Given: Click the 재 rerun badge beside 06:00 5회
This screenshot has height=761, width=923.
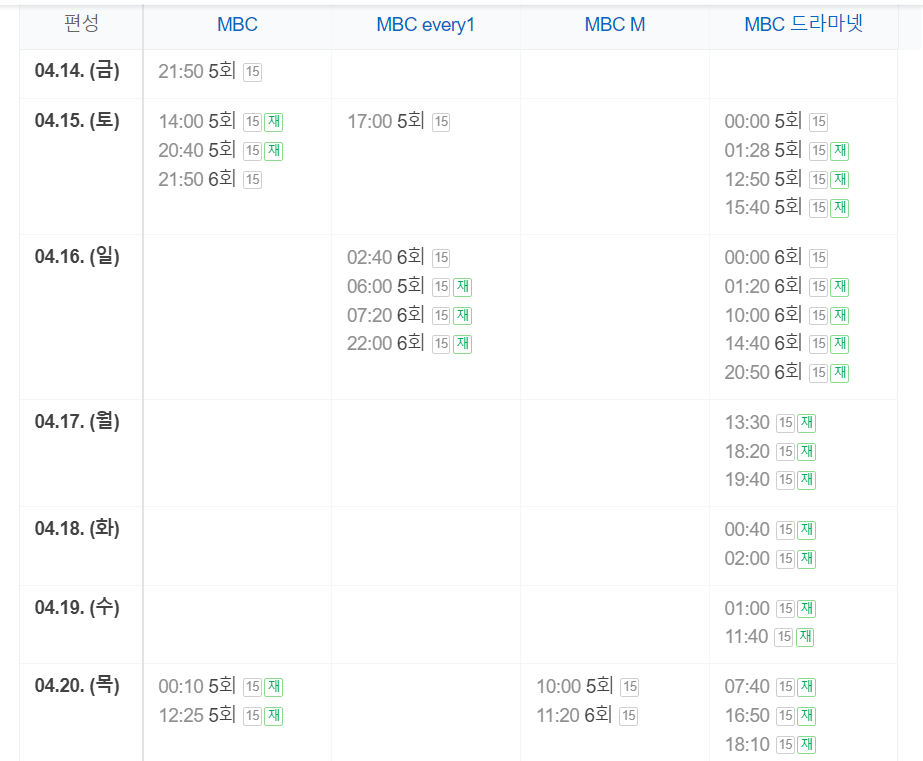Looking at the screenshot, I should 463,287.
